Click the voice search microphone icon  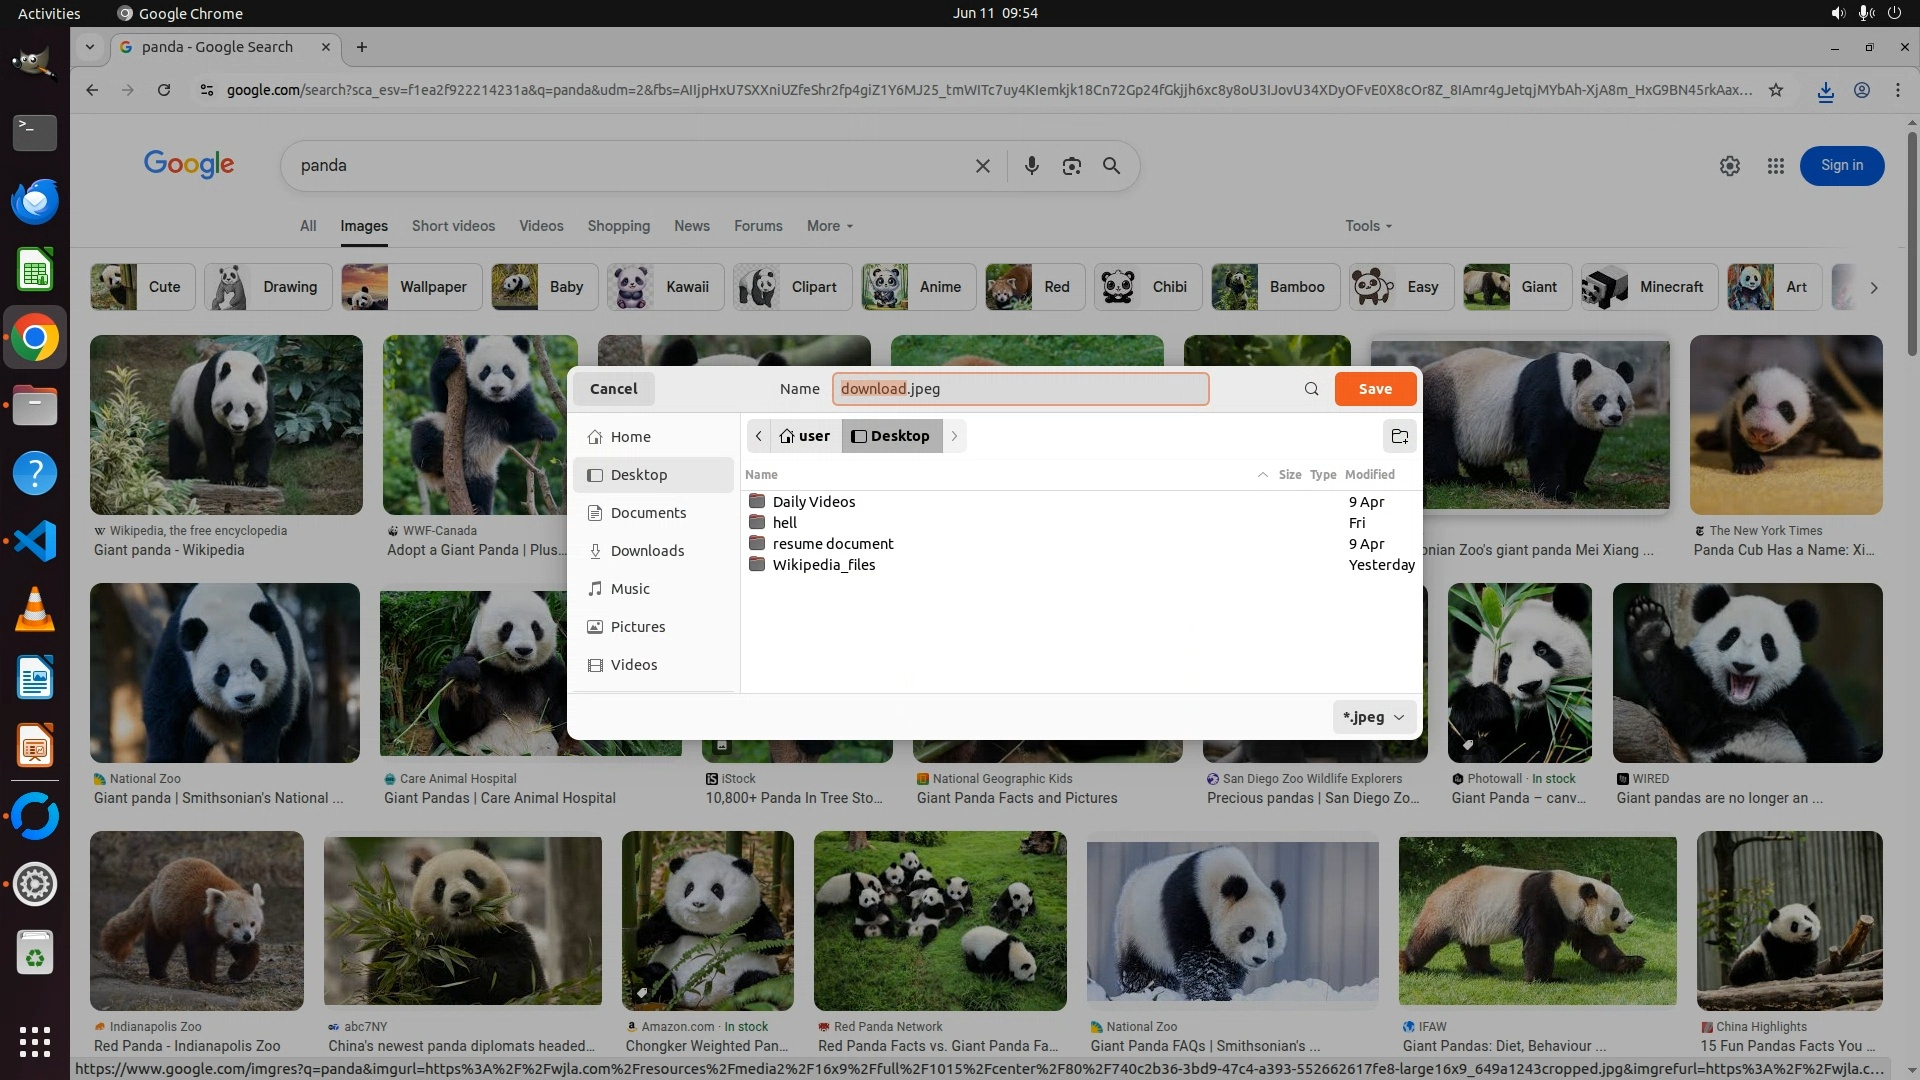1031,166
